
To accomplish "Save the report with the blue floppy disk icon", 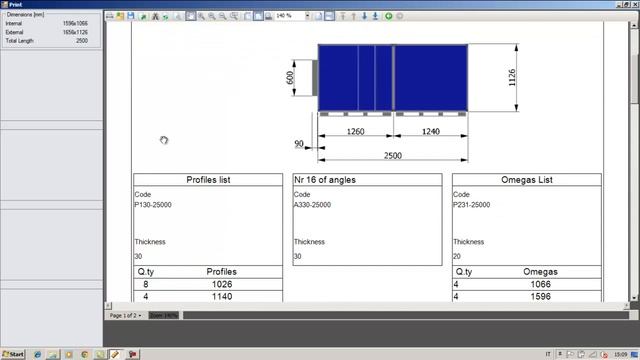I will (x=131, y=16).
